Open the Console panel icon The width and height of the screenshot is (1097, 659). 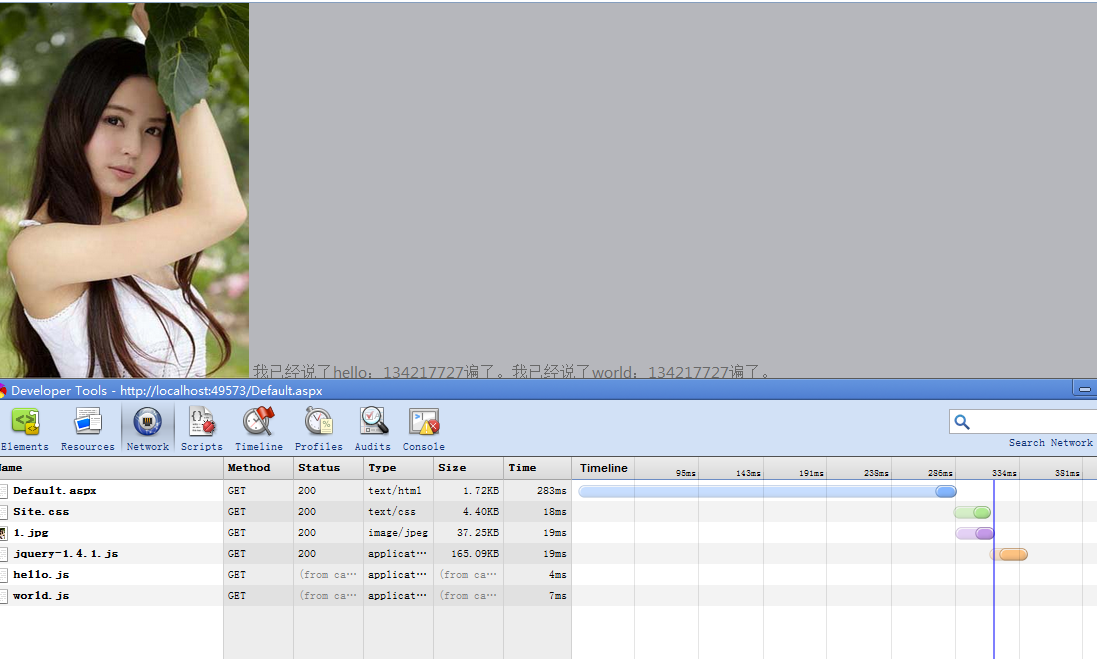click(x=424, y=423)
